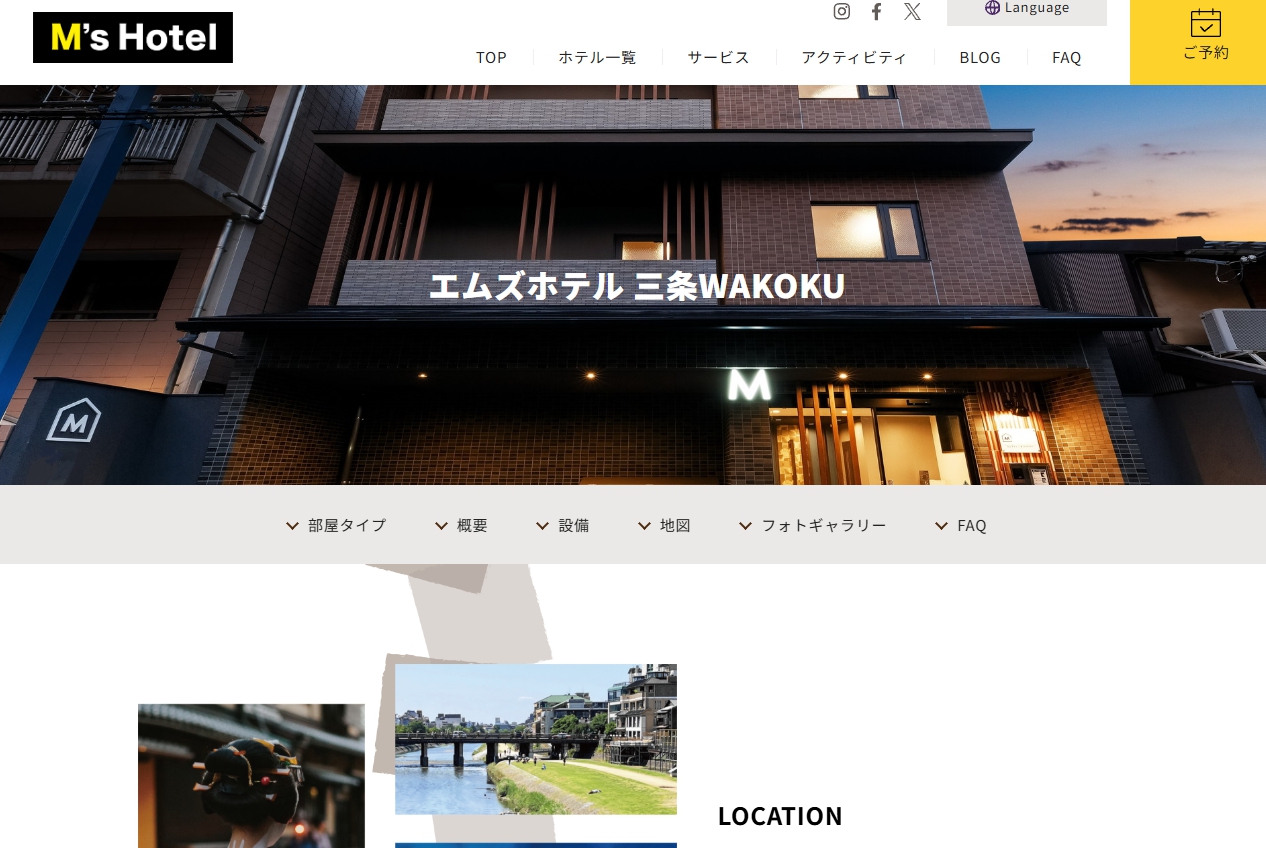This screenshot has width=1266, height=848.
Task: Click the river and bridge photo
Action: (536, 739)
